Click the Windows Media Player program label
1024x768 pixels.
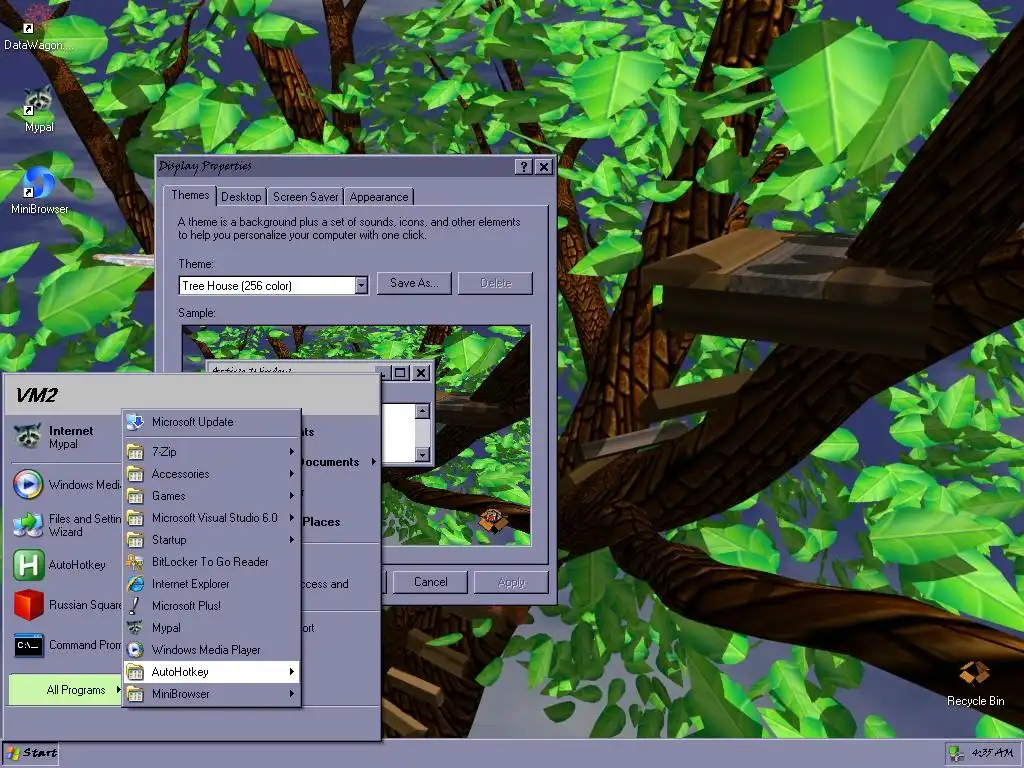[206, 650]
